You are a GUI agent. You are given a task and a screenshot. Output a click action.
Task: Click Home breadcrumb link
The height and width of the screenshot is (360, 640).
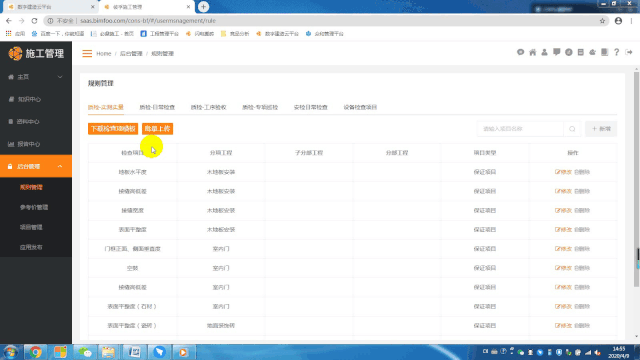(104, 53)
